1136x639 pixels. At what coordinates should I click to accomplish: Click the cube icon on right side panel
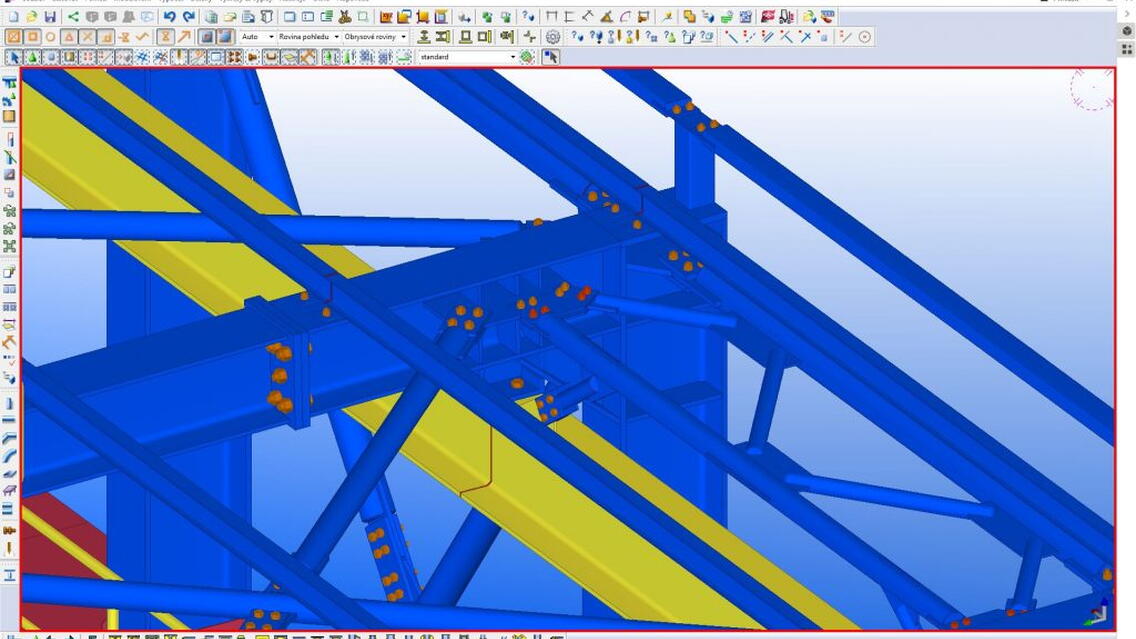[x=1127, y=30]
